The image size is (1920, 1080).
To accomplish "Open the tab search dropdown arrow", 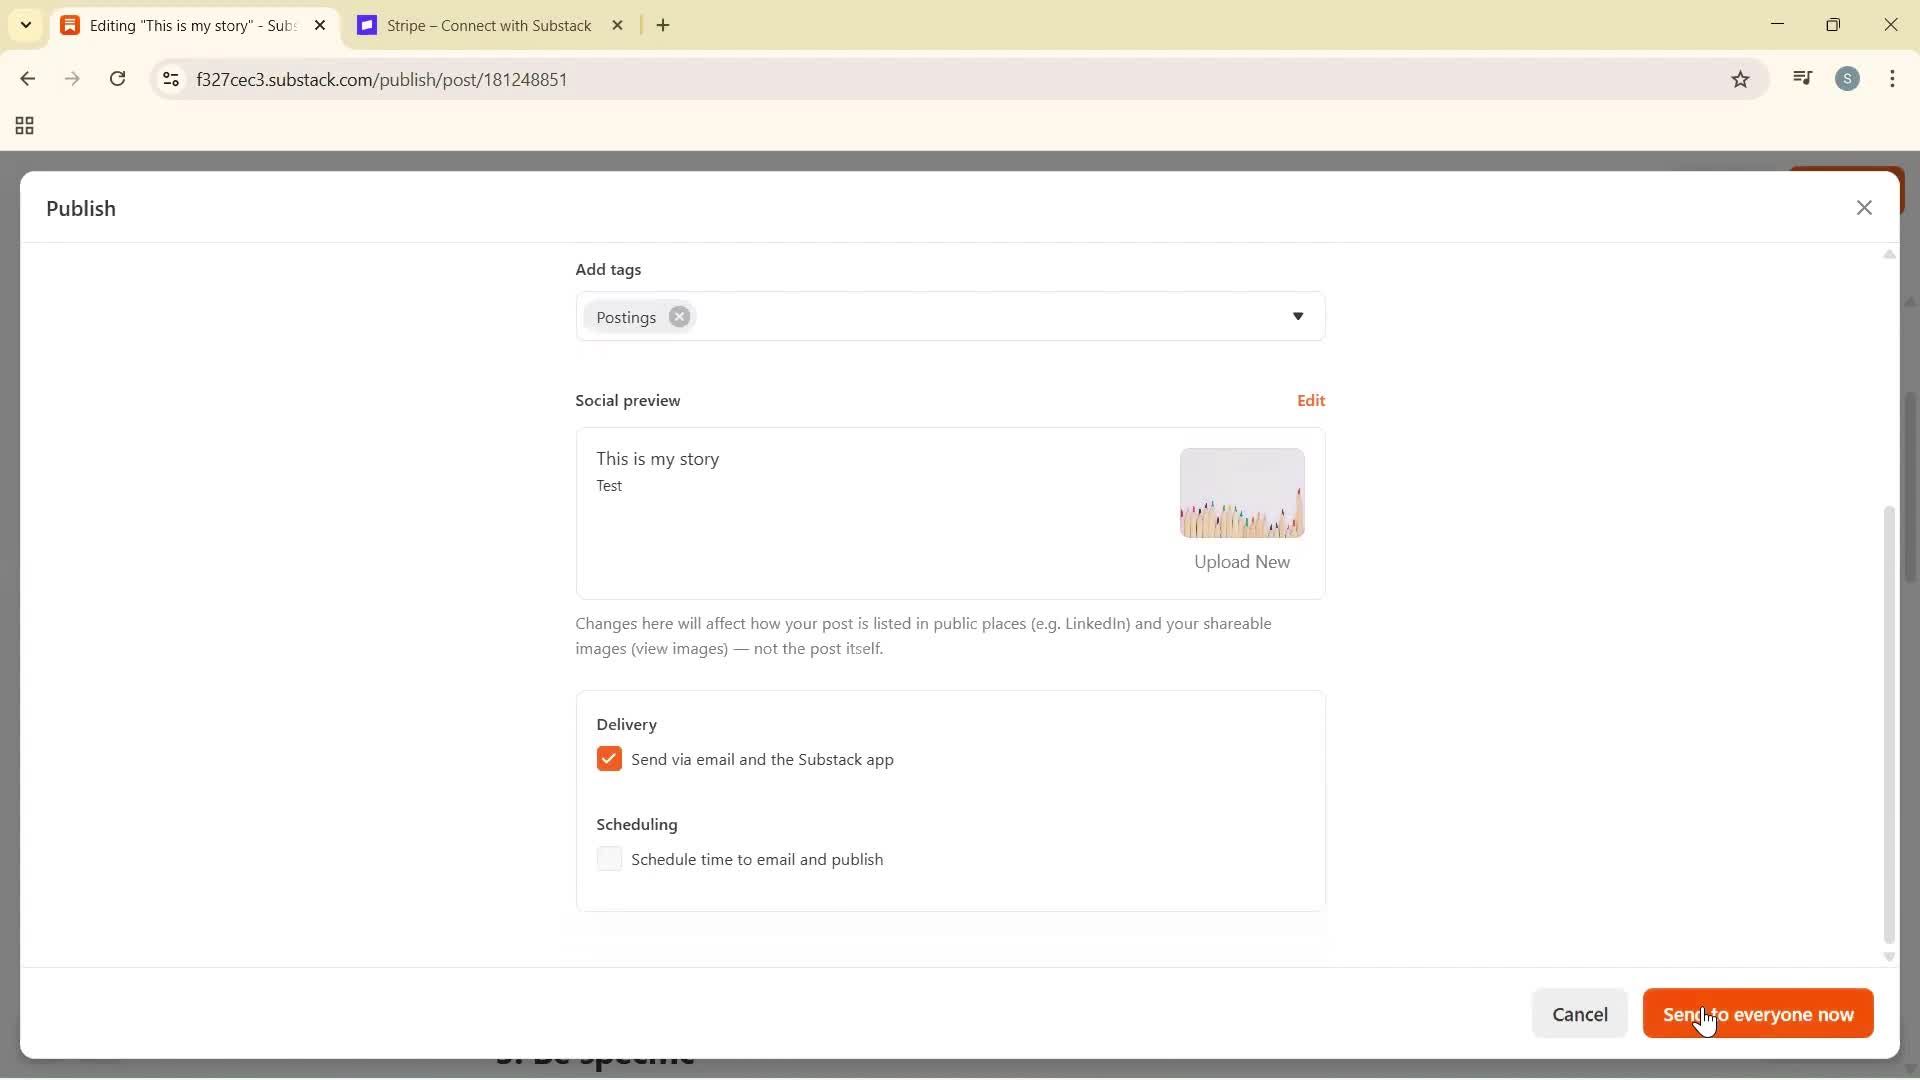I will coord(26,25).
